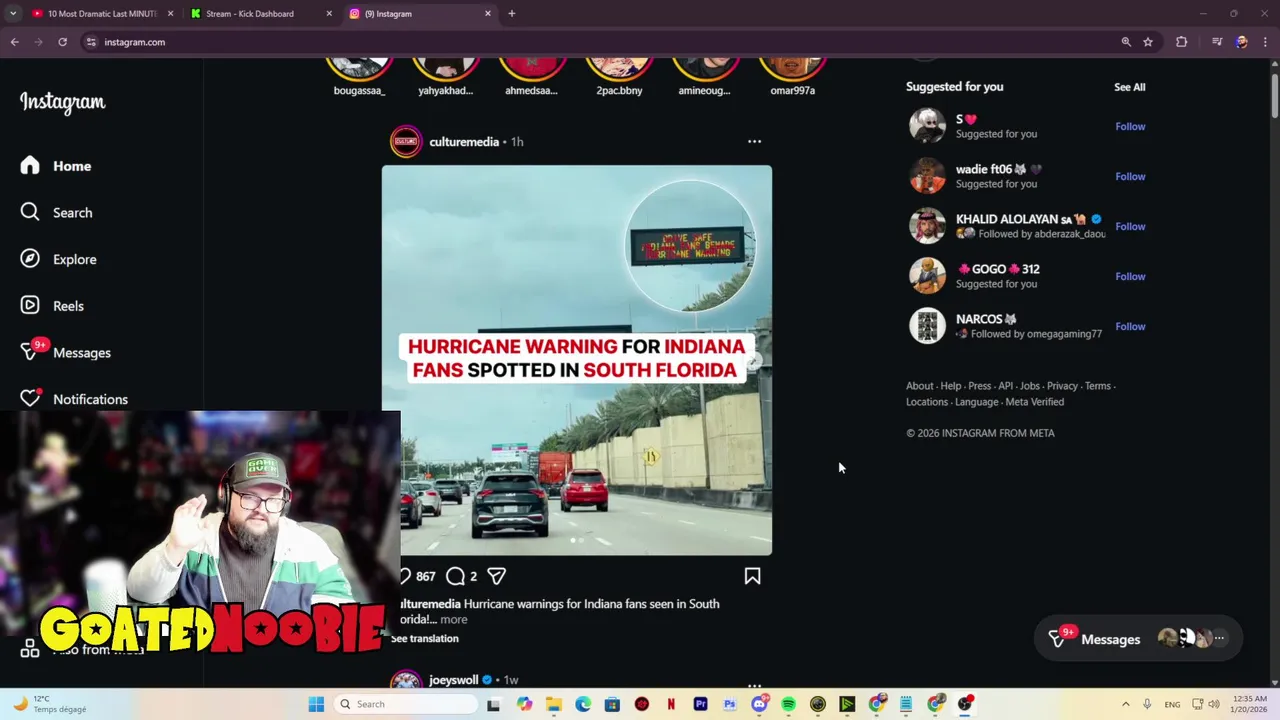The height and width of the screenshot is (720, 1280).
Task: Open Reels from the sidebar
Action: [x=53, y=306]
